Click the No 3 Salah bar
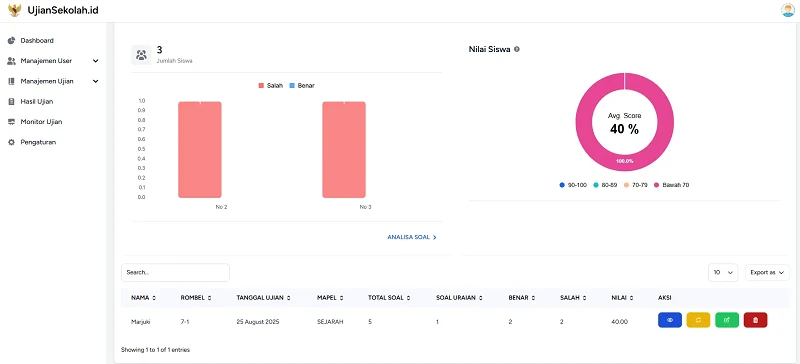 (344, 150)
